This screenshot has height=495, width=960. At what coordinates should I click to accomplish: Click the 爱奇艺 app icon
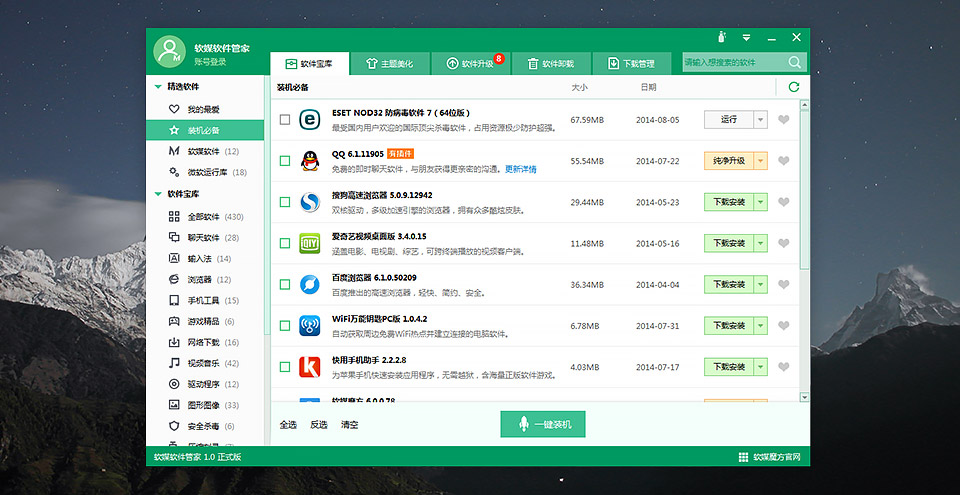309,243
